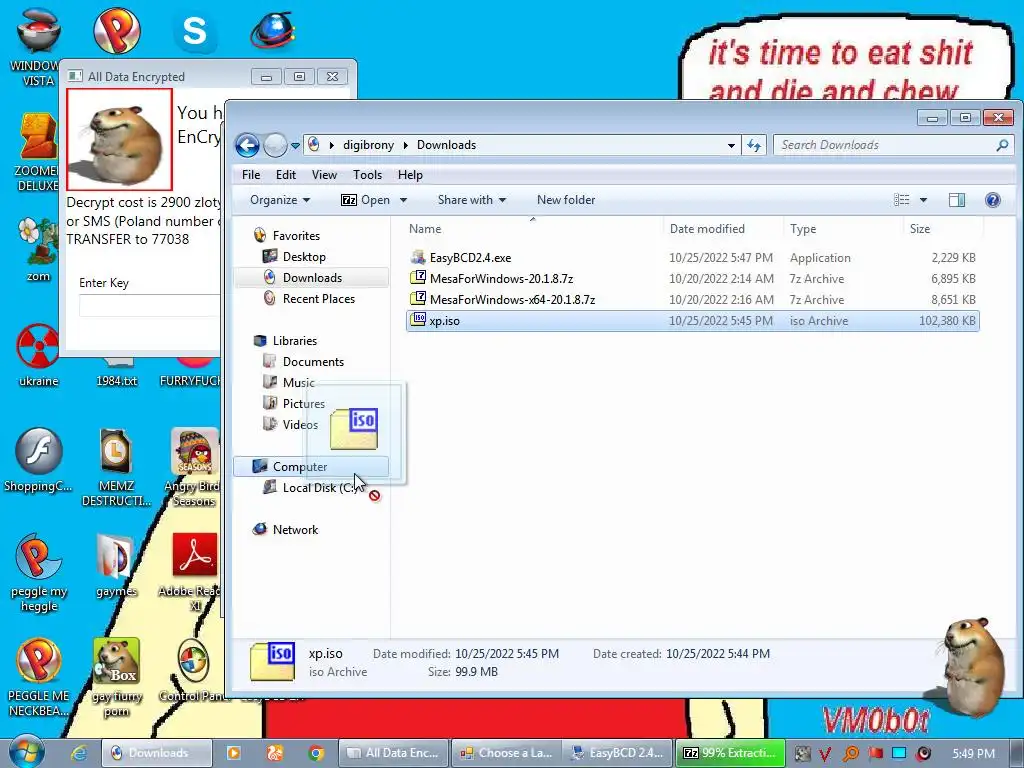Click the Change your view icon
Viewport: 1024px width, 768px height.
pyautogui.click(x=901, y=200)
